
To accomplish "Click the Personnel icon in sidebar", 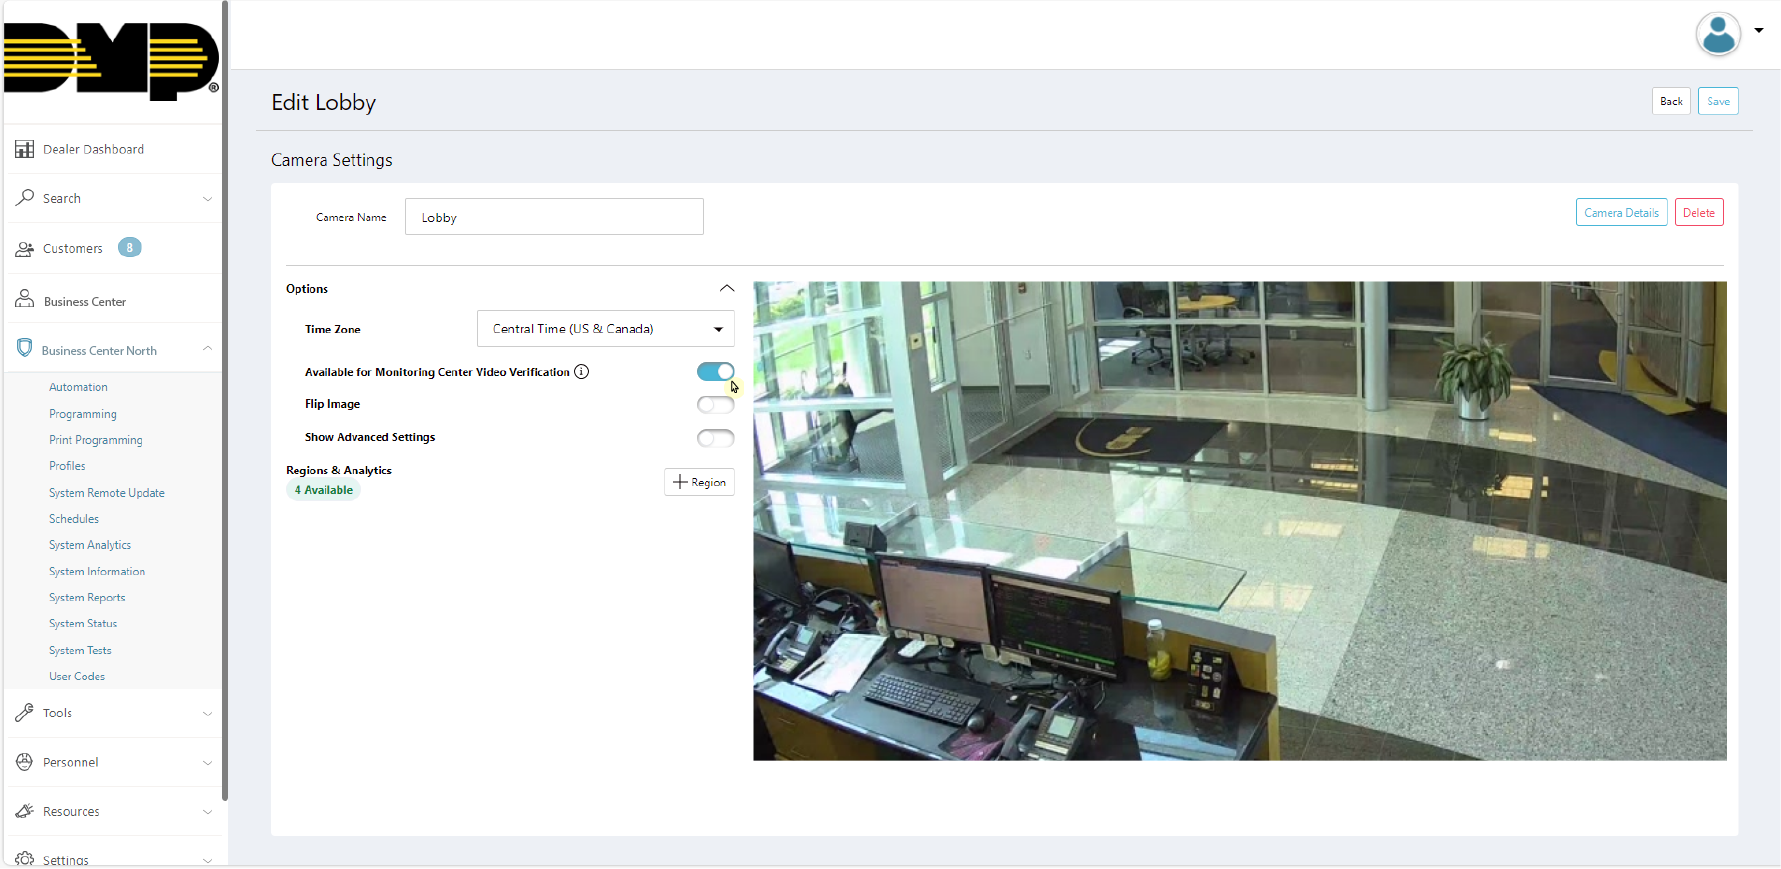I will point(25,762).
